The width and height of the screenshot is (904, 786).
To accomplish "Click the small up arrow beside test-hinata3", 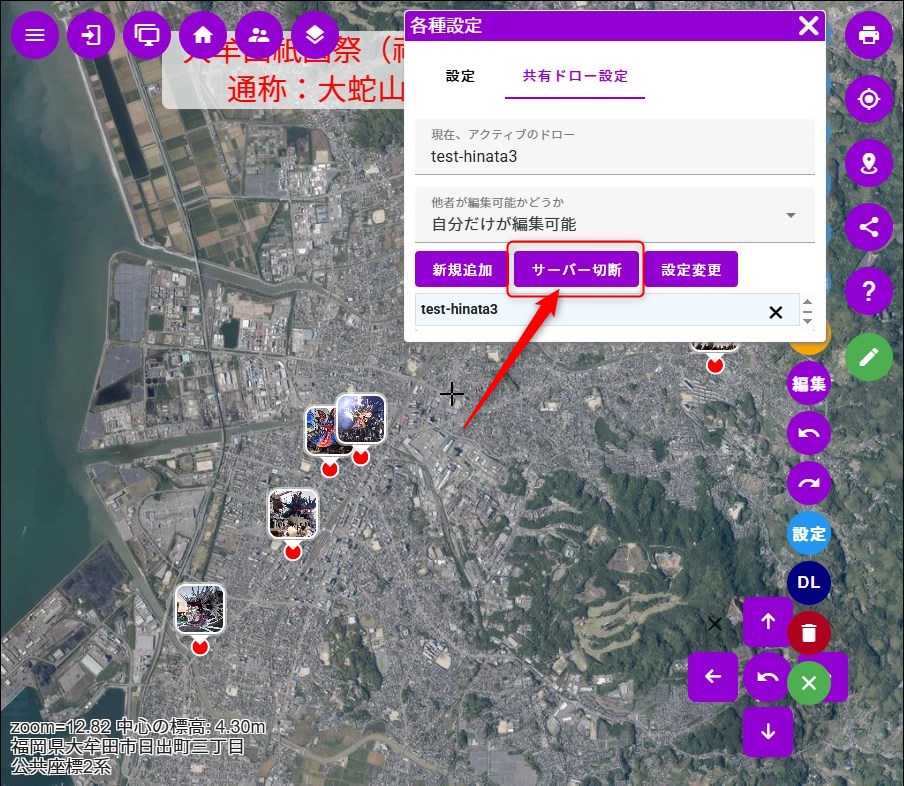I will coord(808,302).
